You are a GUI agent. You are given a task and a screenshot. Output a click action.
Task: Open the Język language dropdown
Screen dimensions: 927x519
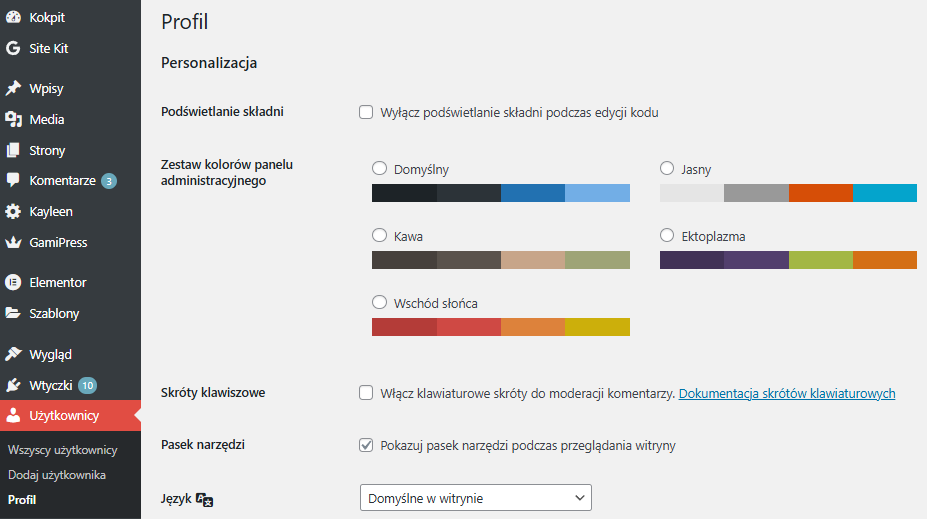click(x=475, y=497)
